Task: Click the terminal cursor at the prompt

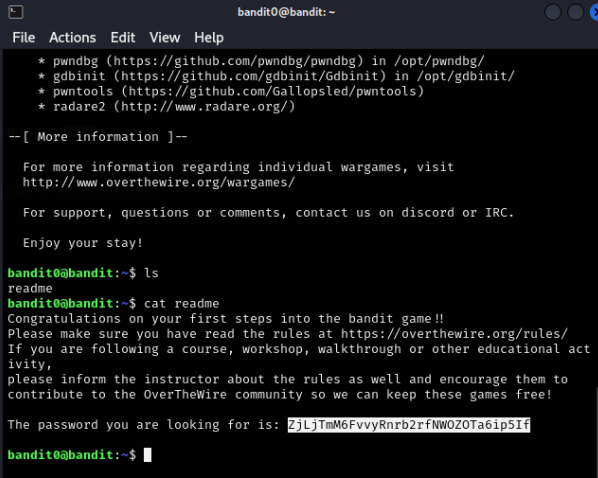Action: coord(148,455)
